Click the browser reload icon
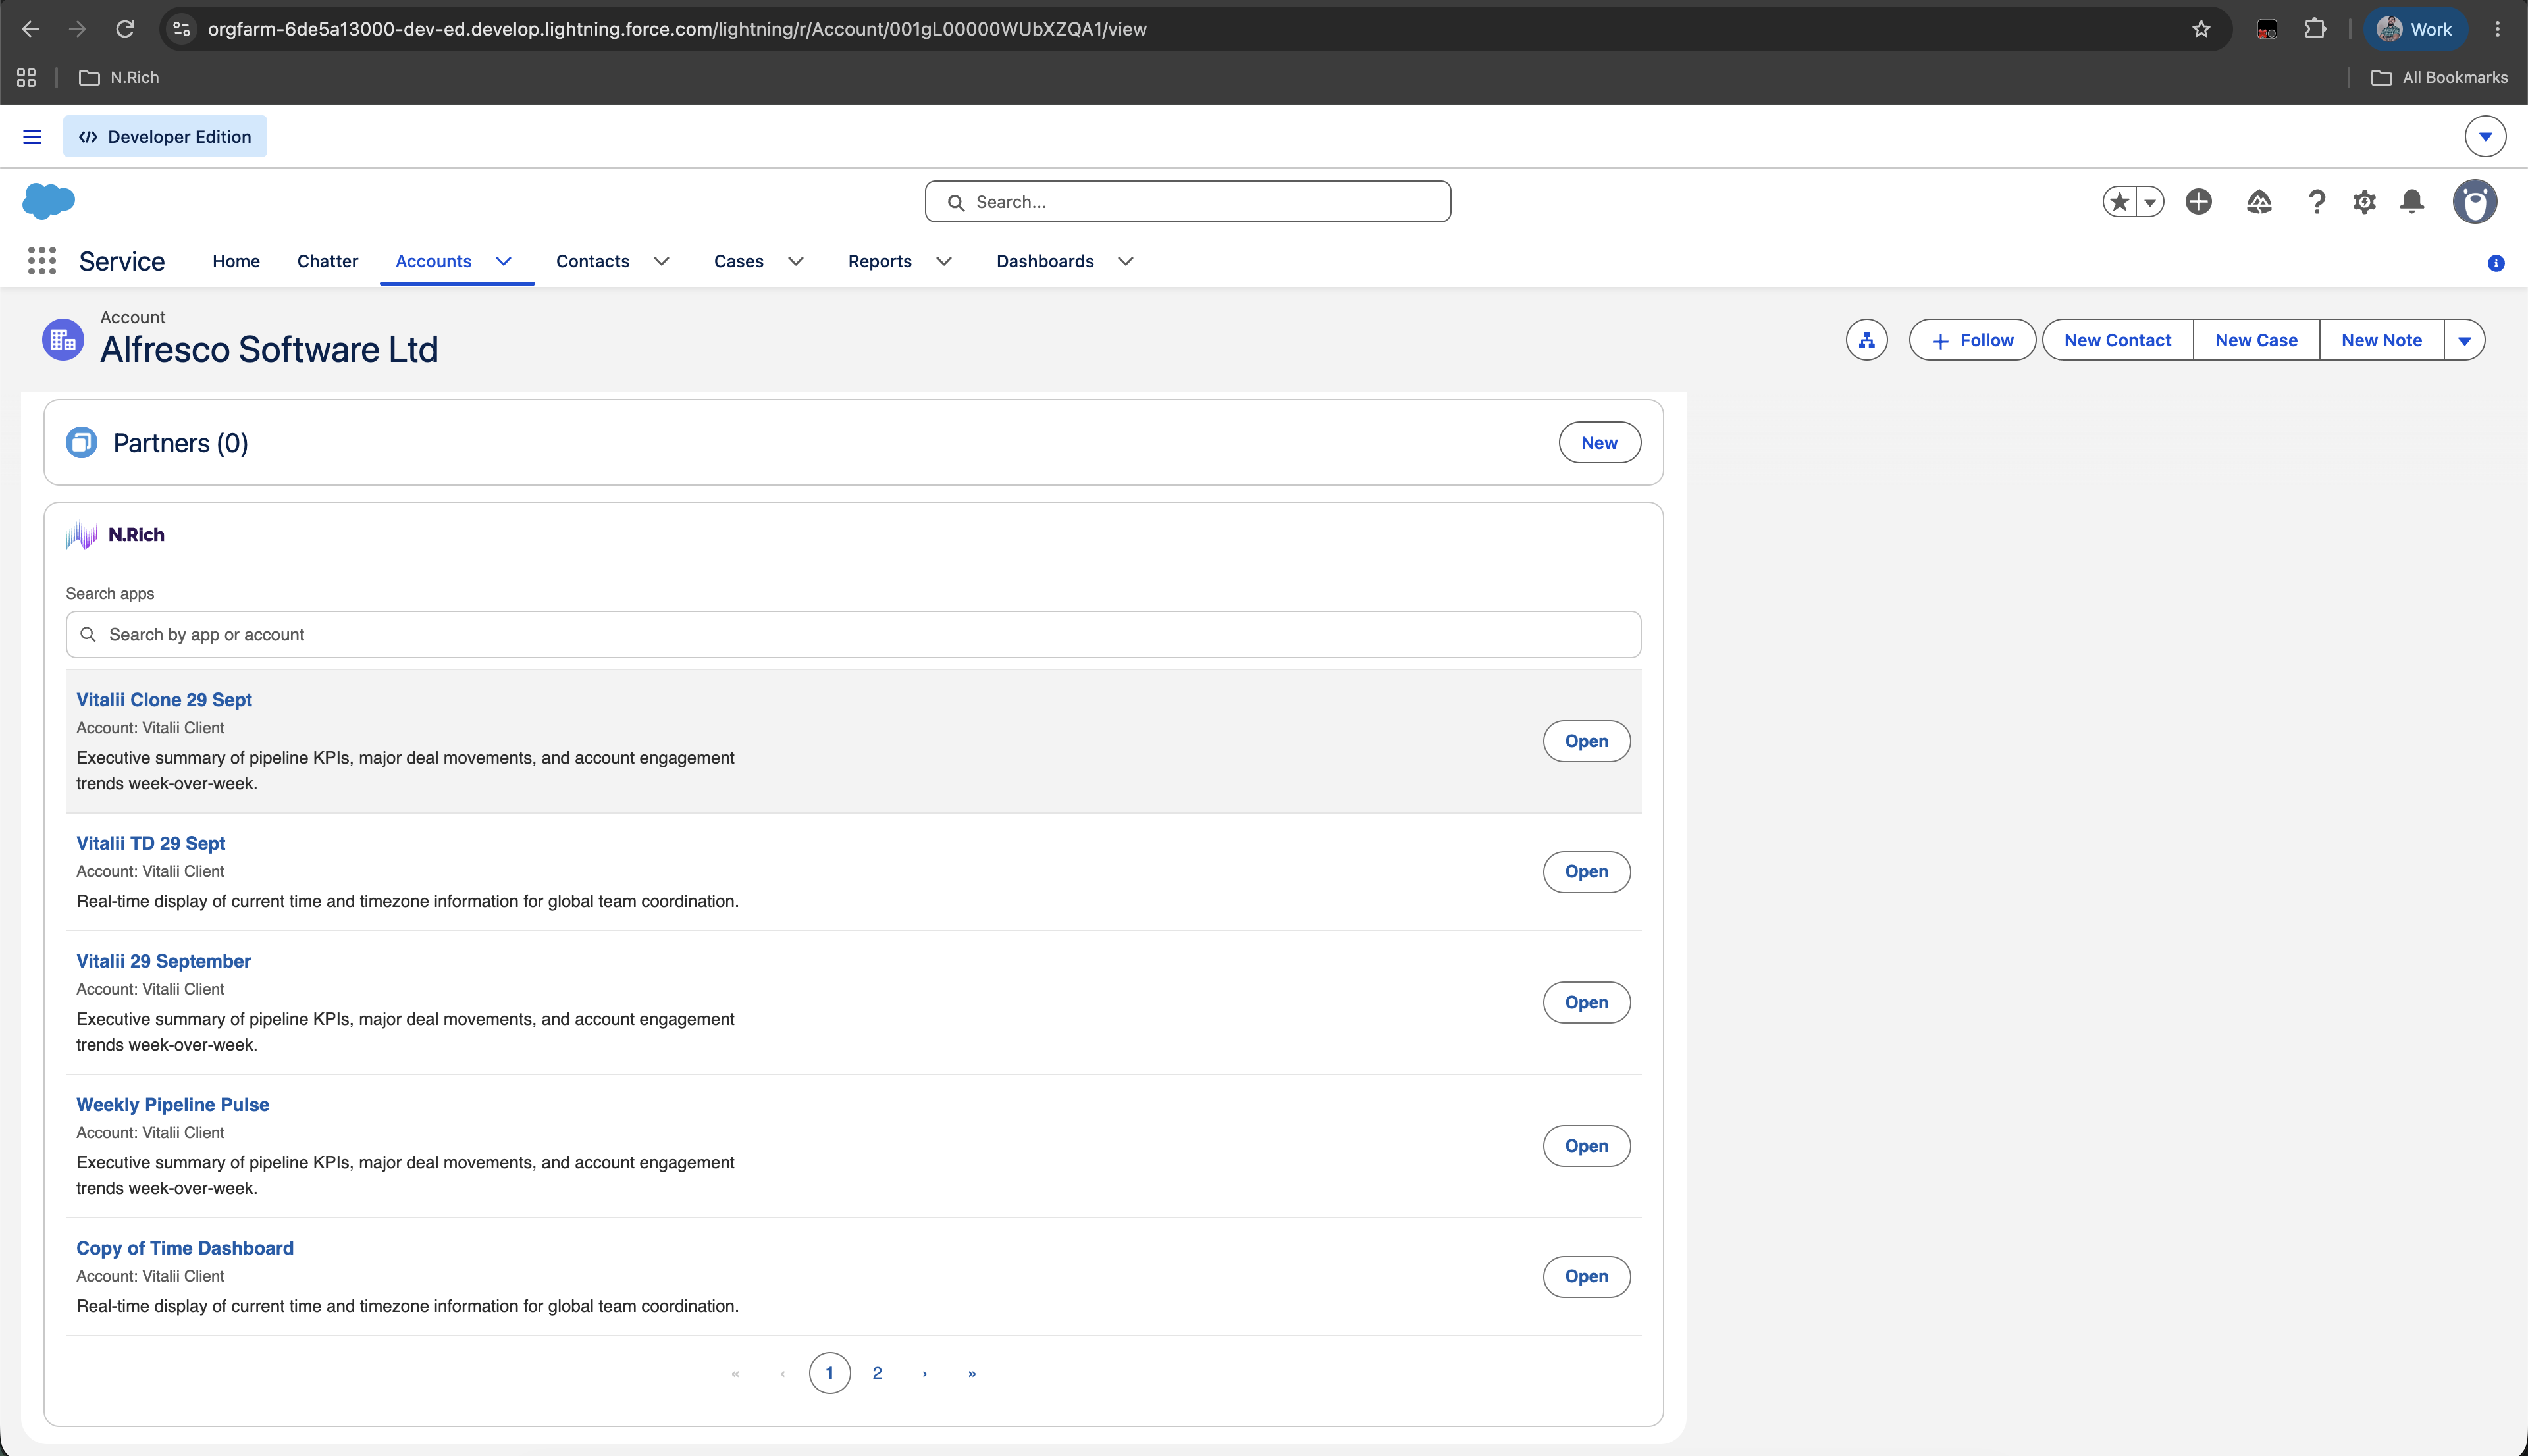 click(x=125, y=29)
